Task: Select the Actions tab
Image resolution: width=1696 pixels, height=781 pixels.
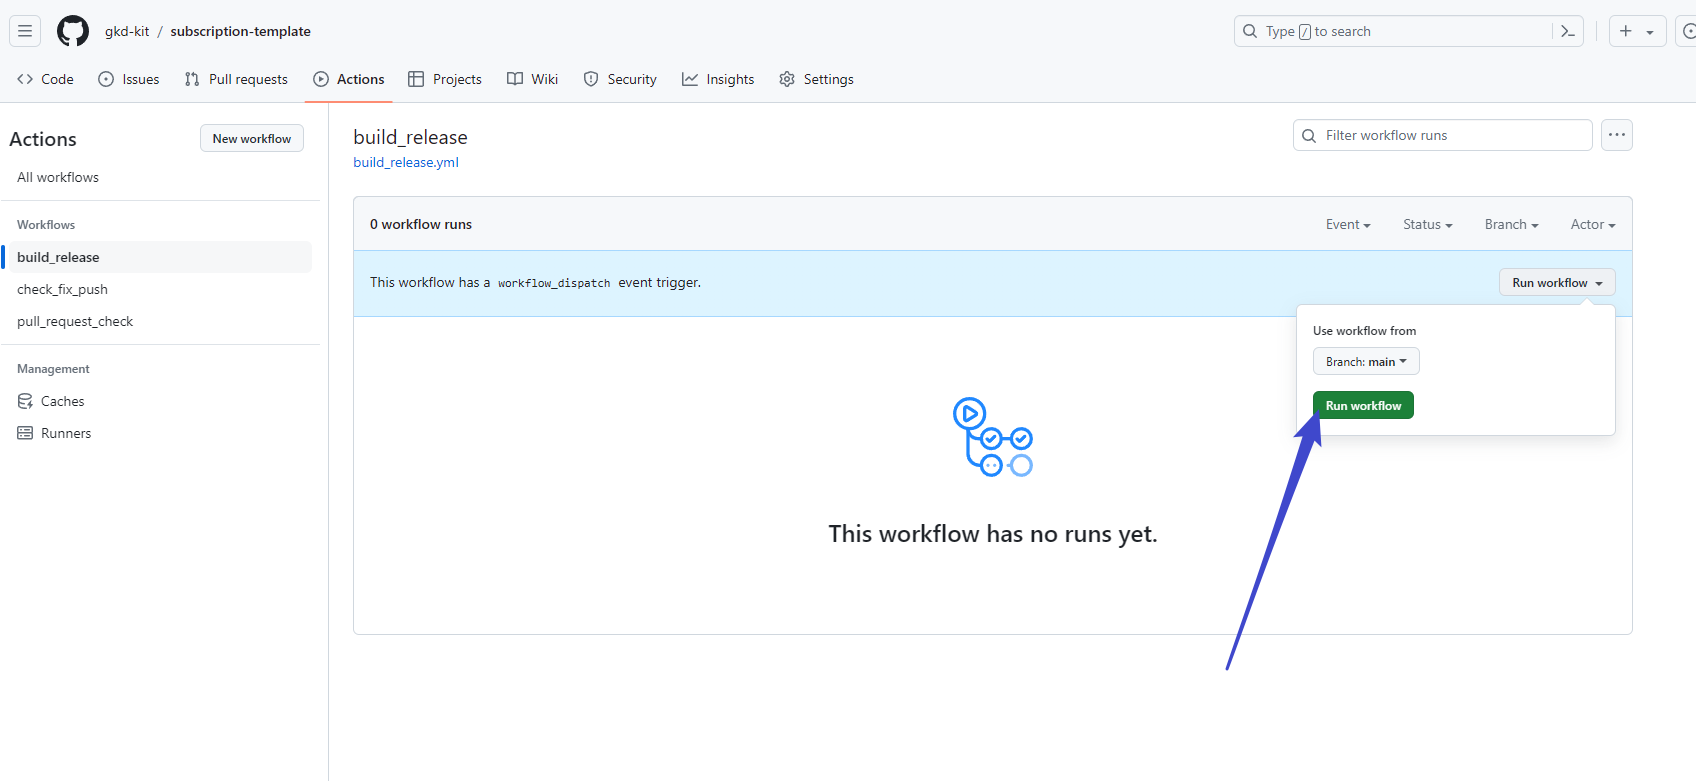Action: [348, 79]
